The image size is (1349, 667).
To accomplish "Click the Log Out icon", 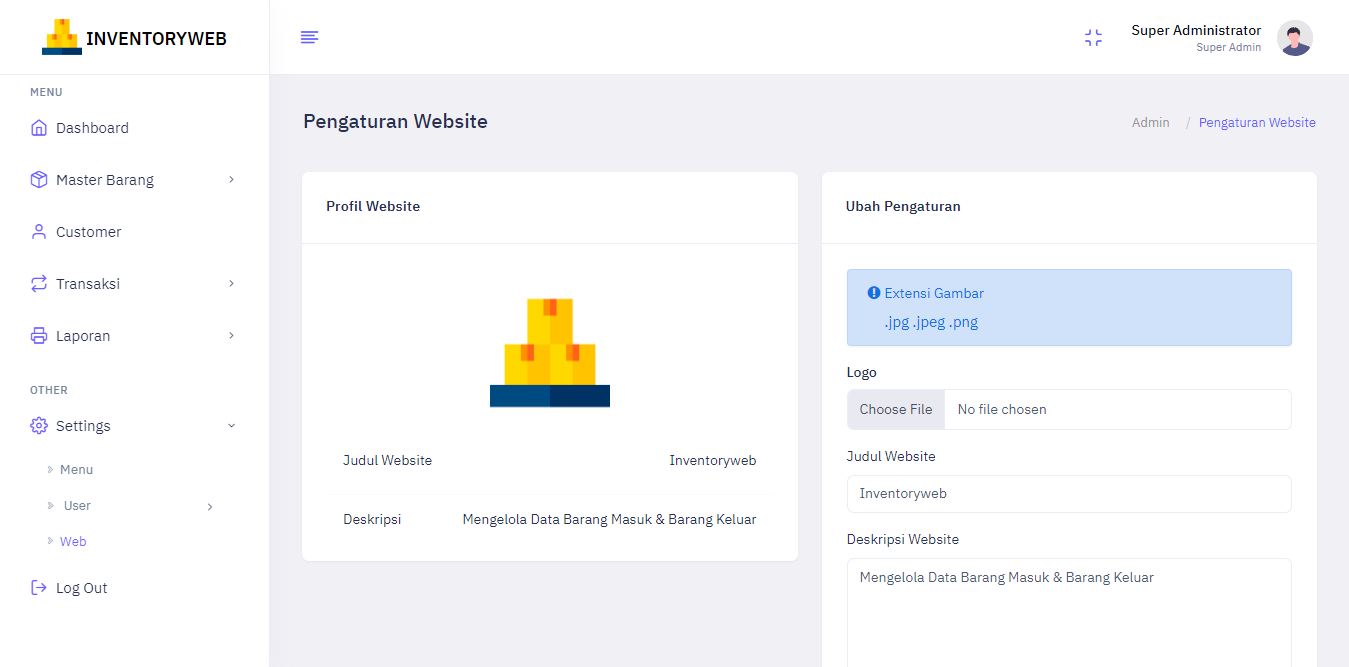I will click(x=38, y=587).
